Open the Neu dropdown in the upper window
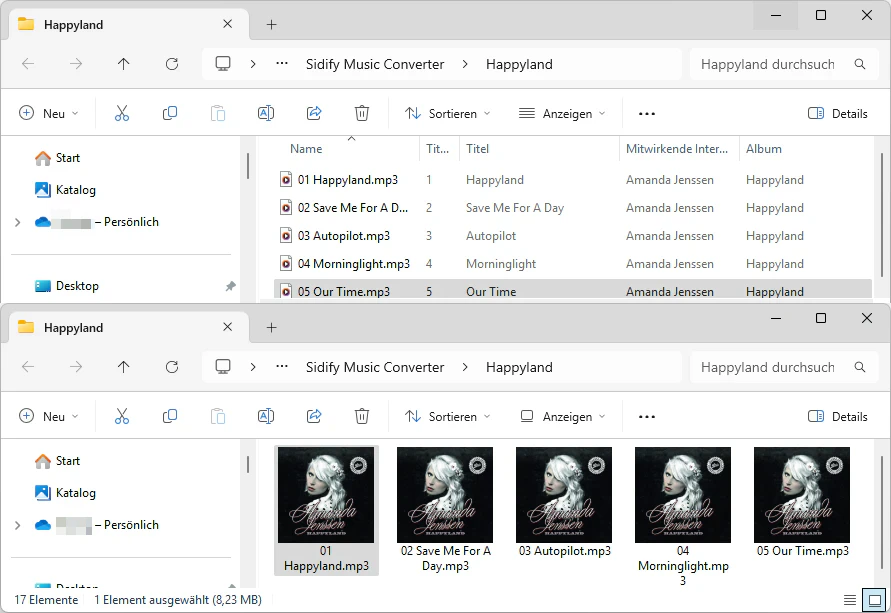This screenshot has height=613, width=891. pos(49,113)
